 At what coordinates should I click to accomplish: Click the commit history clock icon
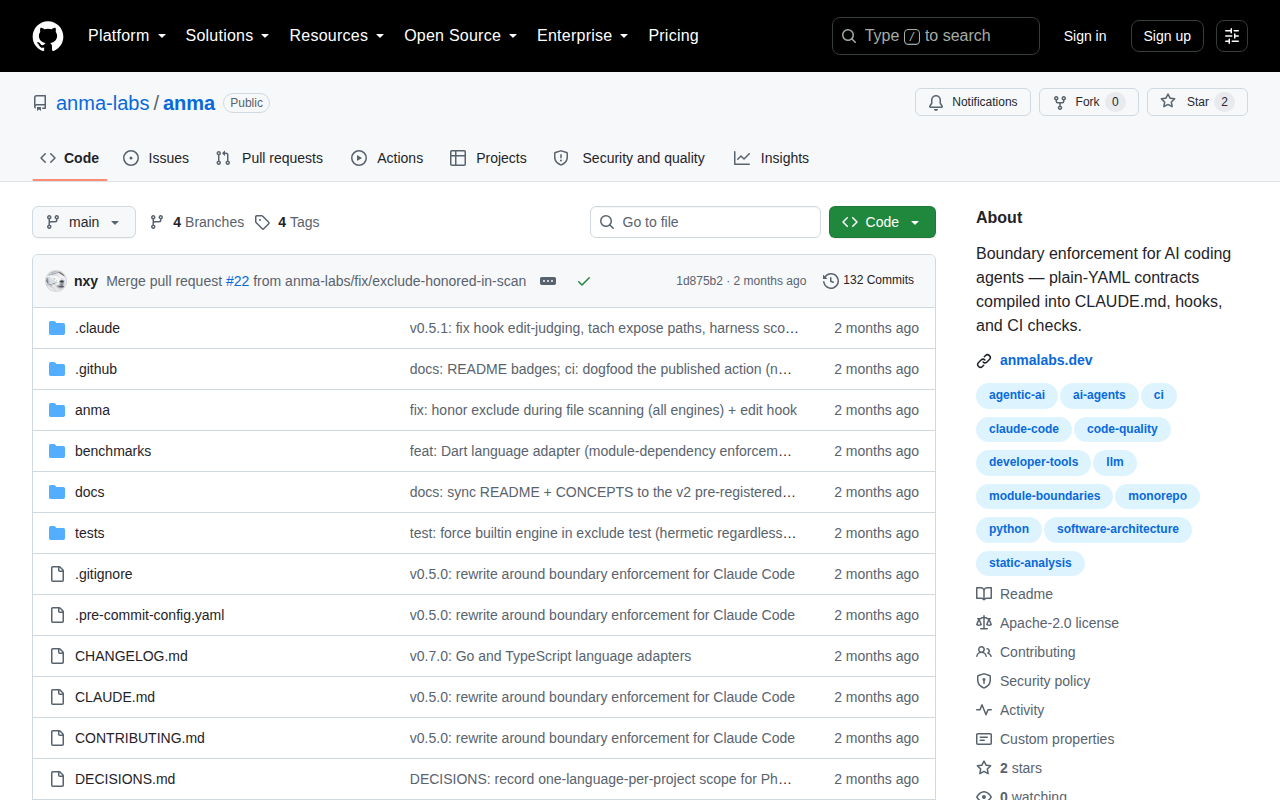click(831, 281)
